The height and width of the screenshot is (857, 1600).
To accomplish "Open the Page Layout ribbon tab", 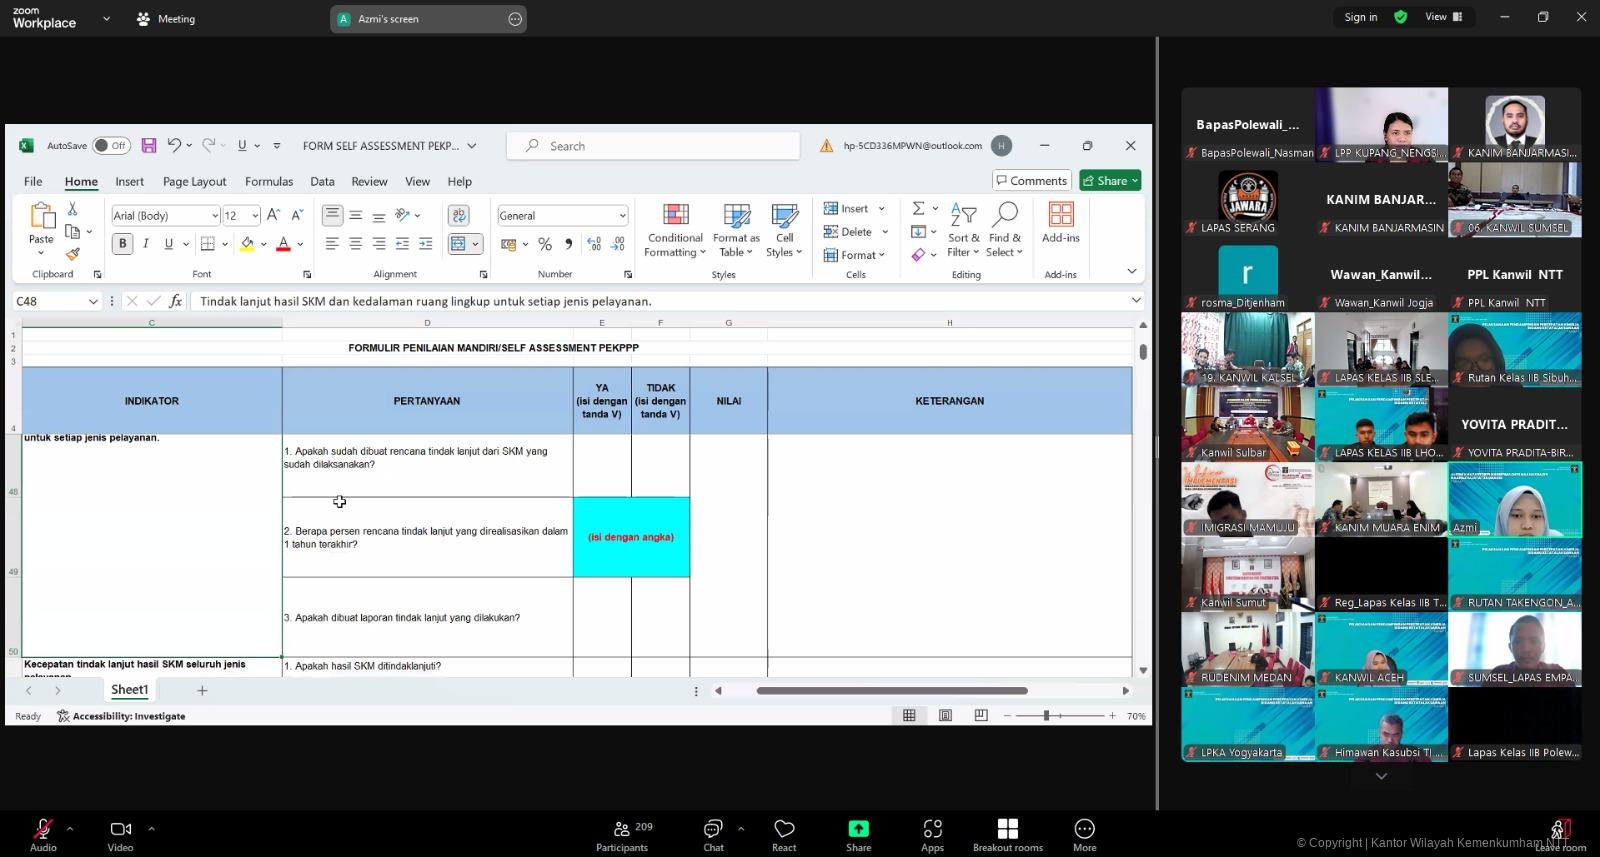I will tap(194, 182).
